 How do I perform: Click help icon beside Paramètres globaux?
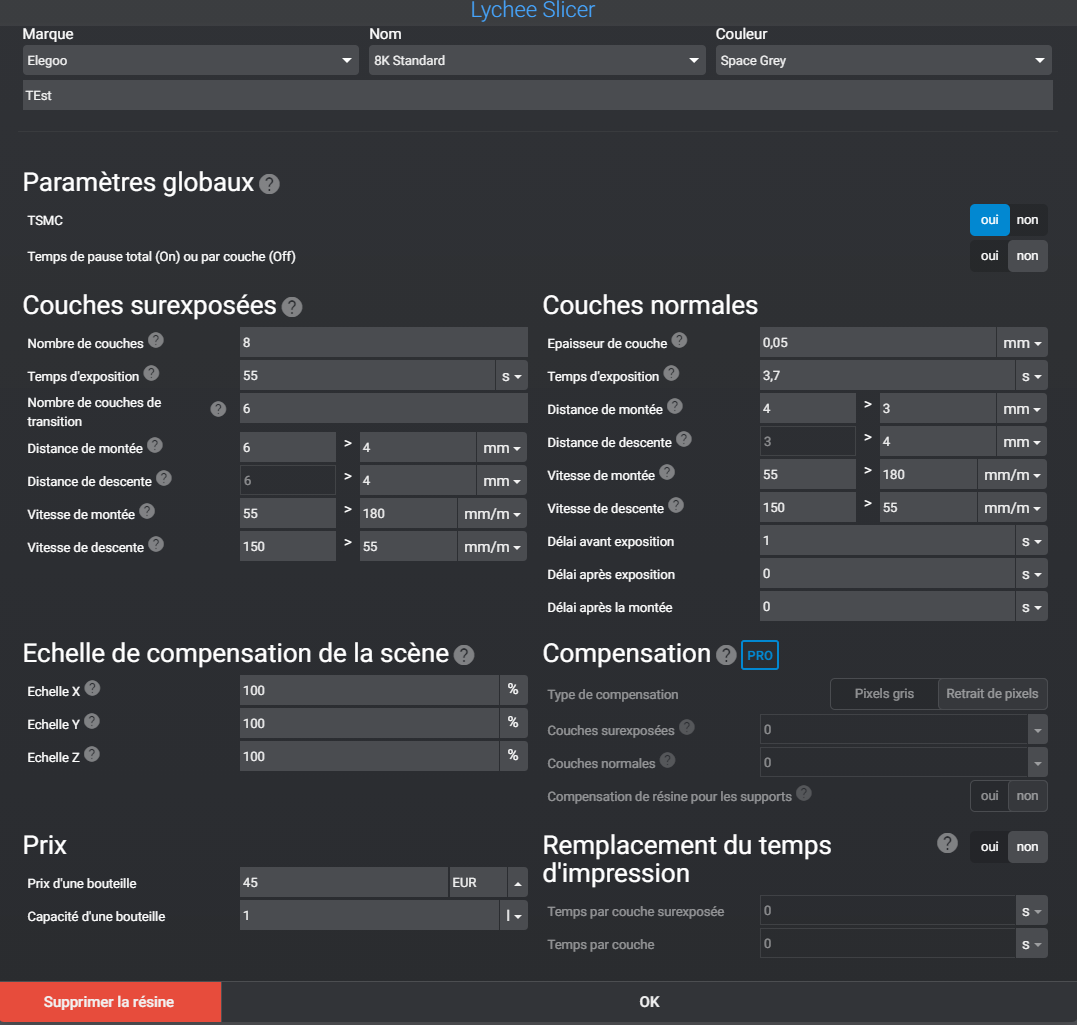click(269, 185)
